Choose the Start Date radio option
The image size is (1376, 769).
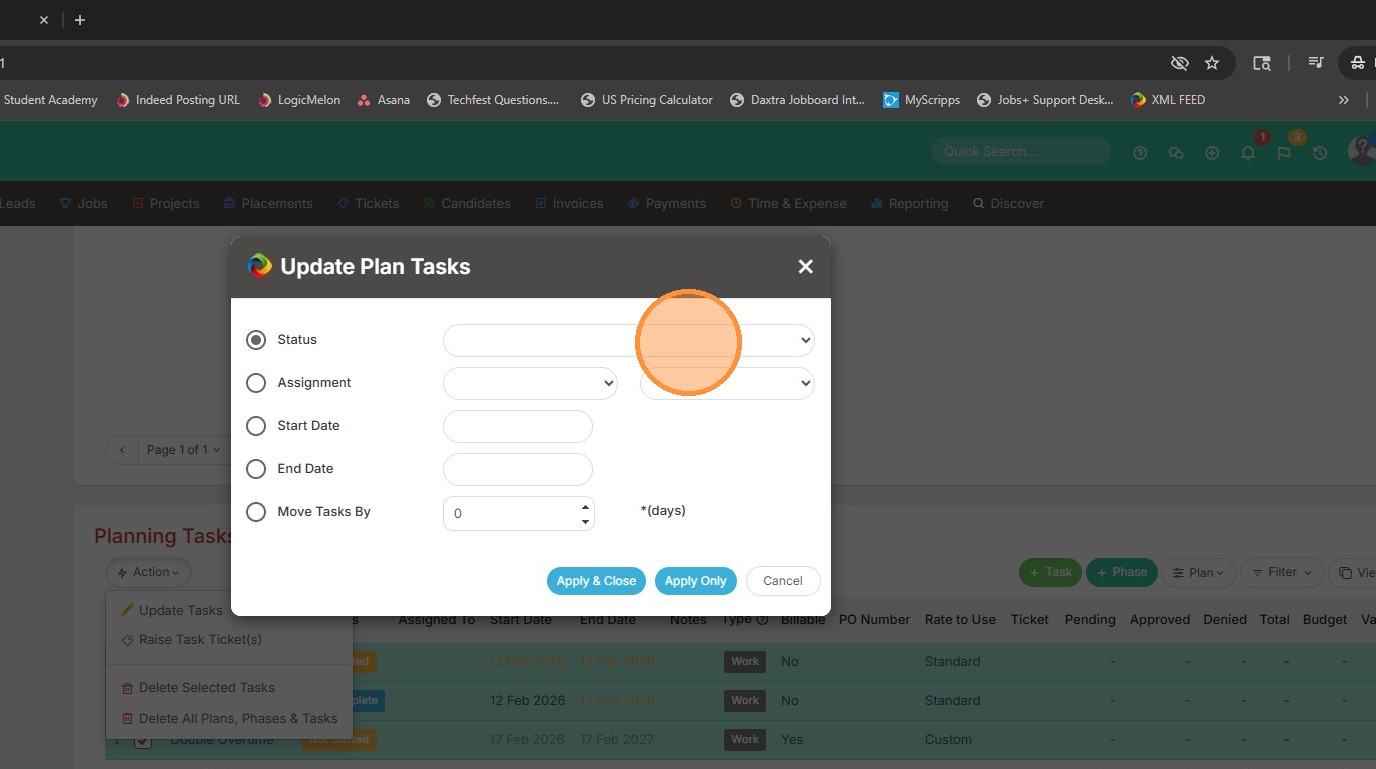[256, 426]
